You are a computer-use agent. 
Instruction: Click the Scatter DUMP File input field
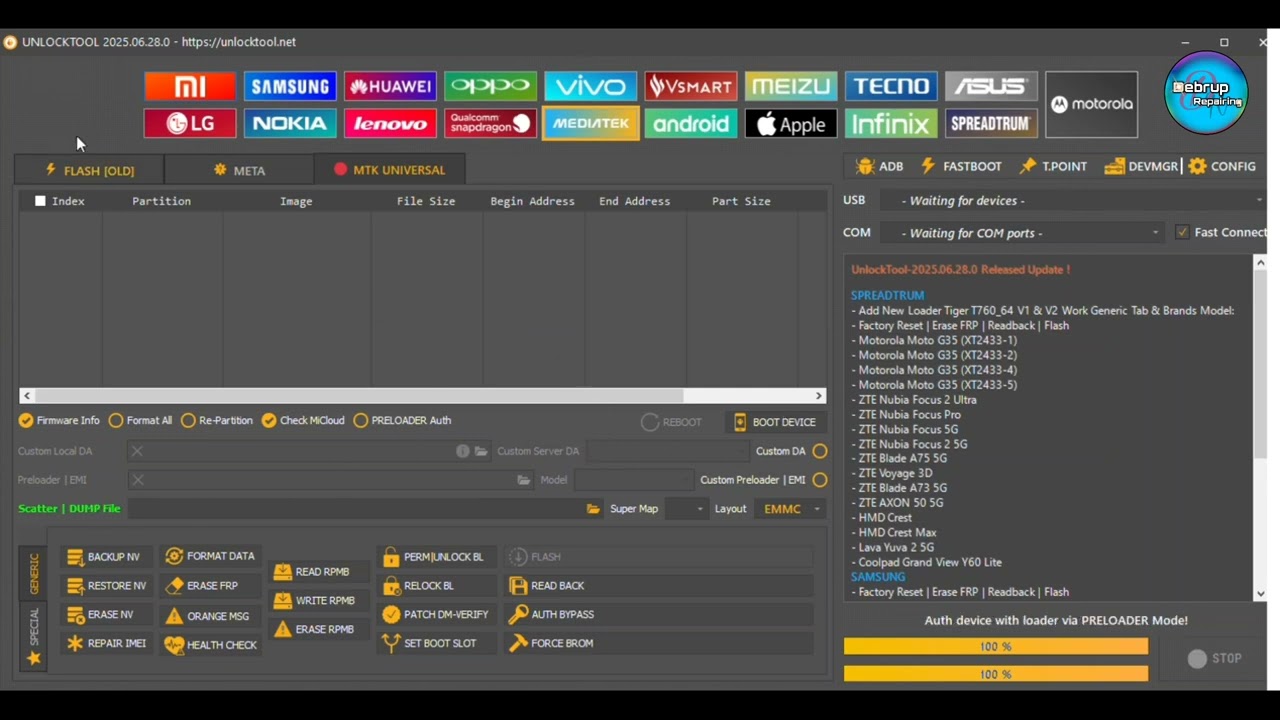pos(355,509)
